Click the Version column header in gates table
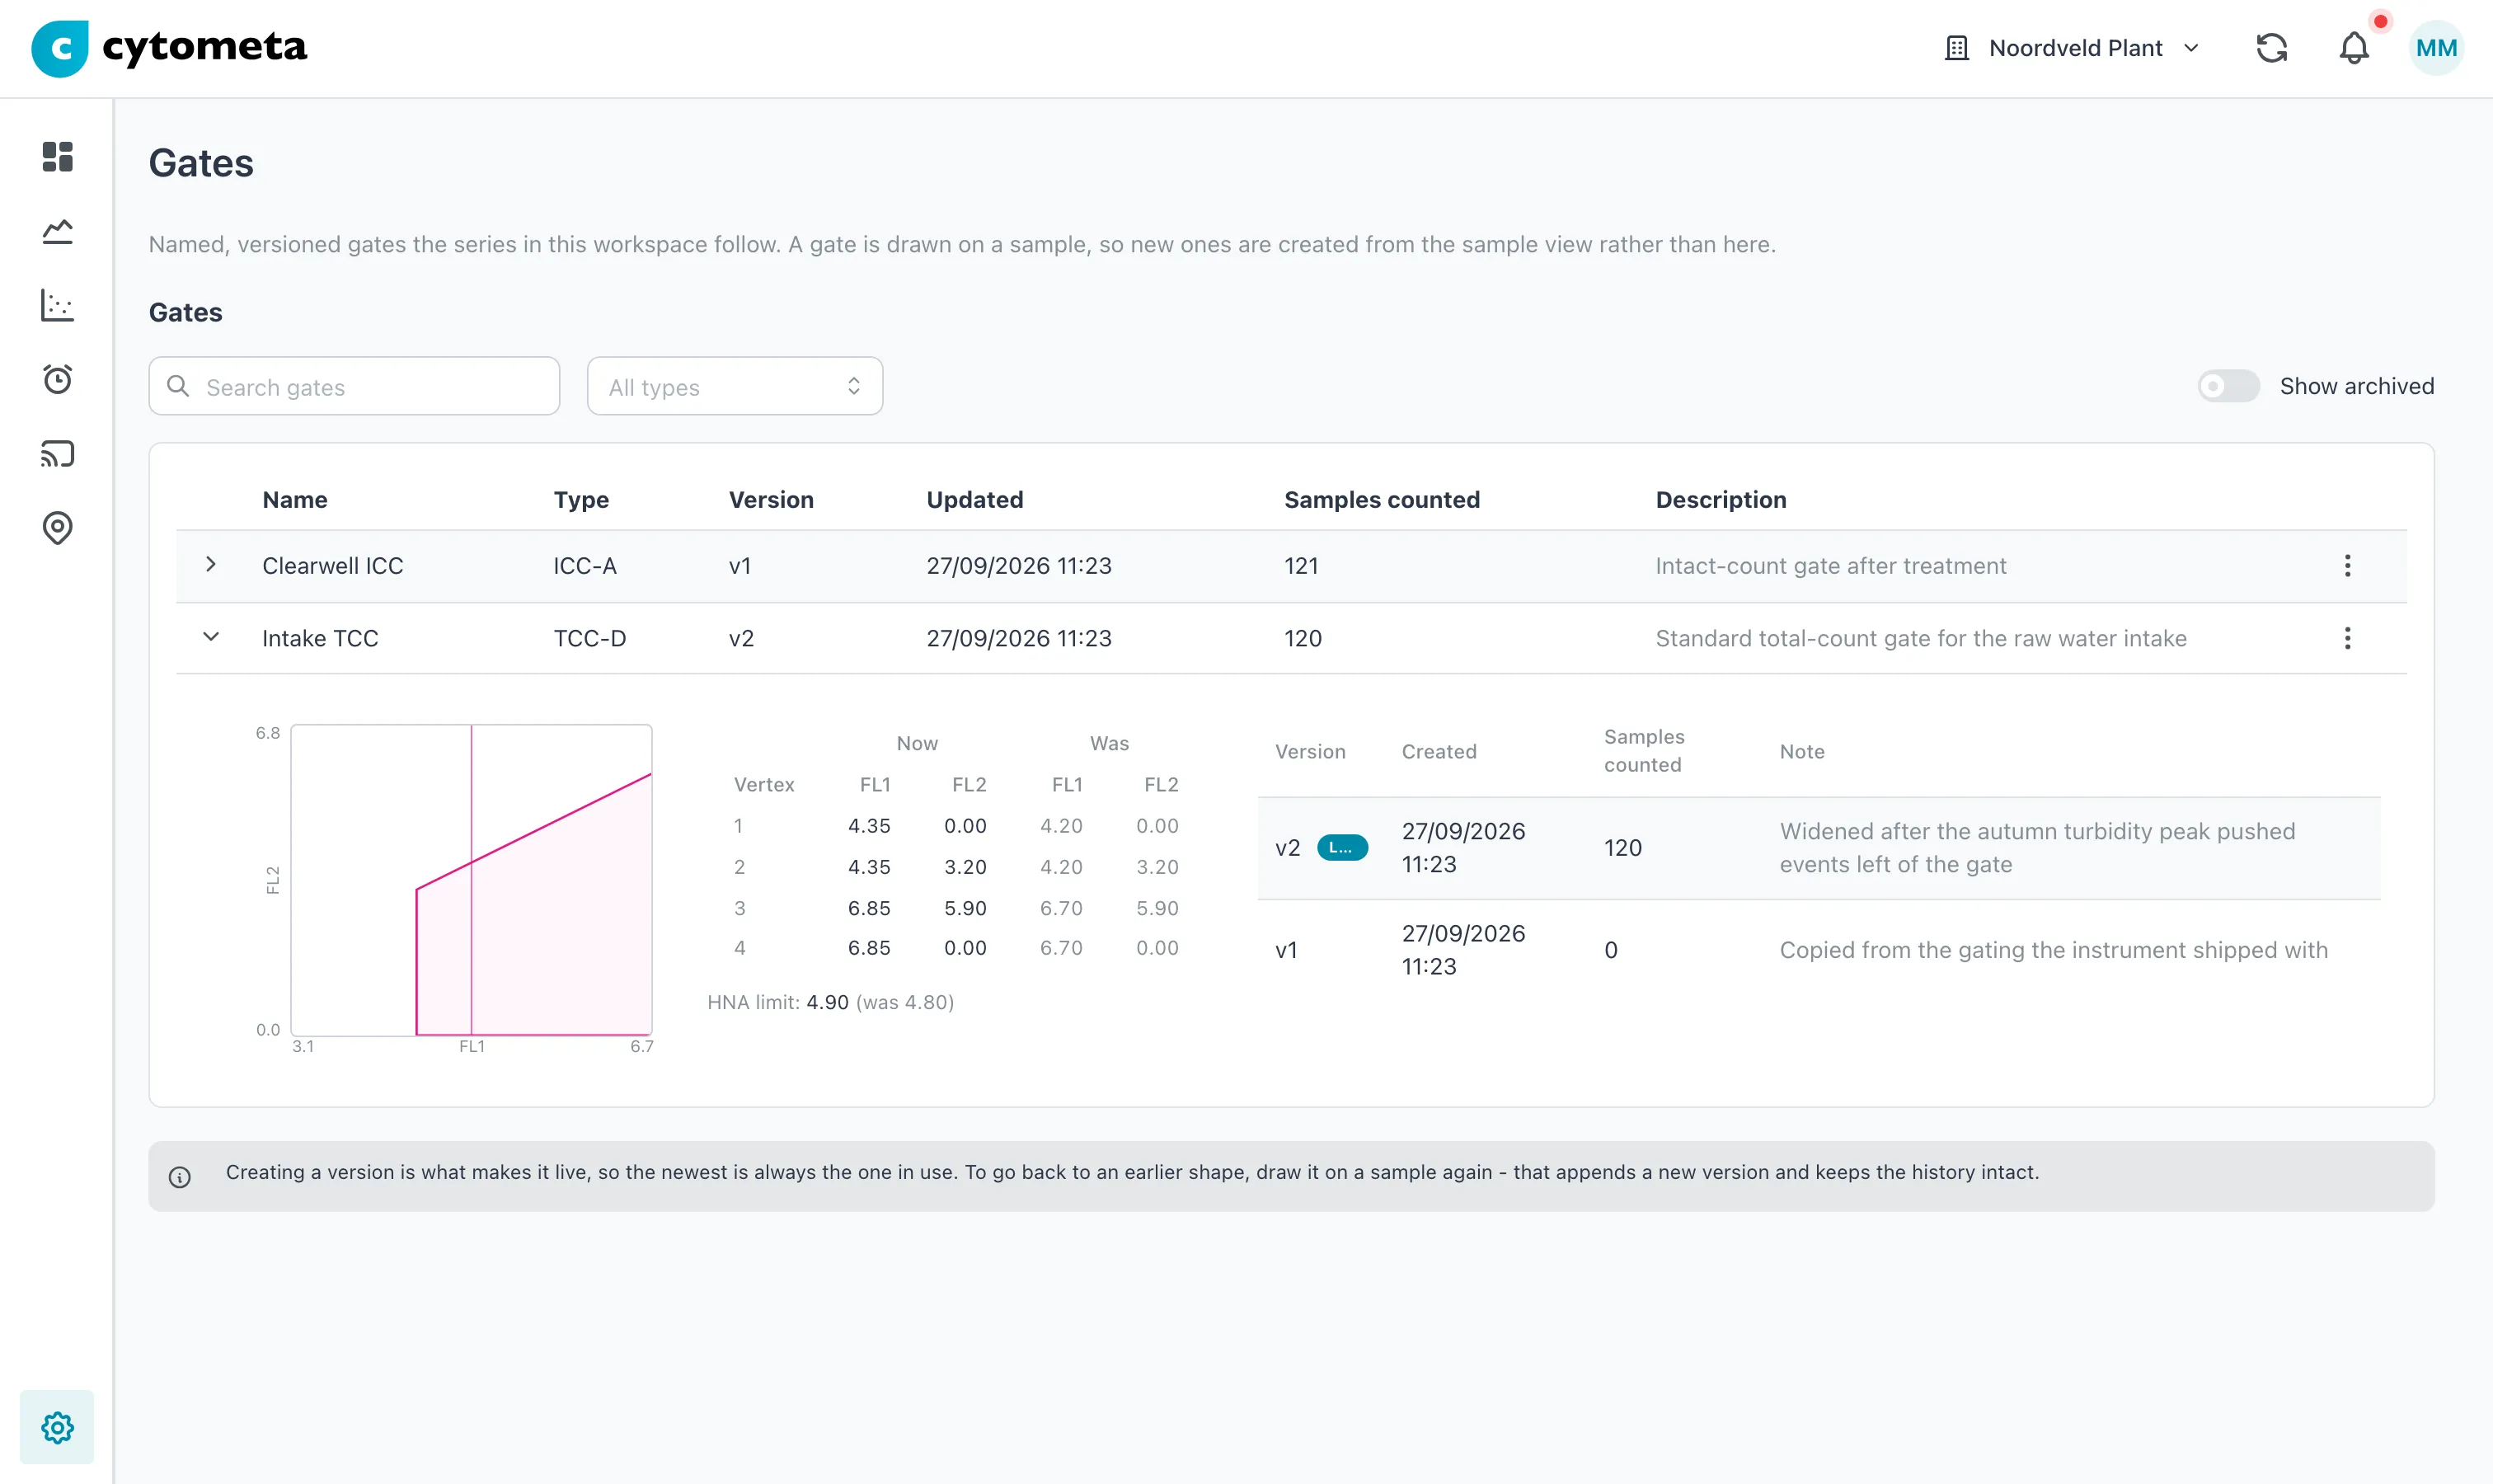Viewport: 2493px width, 1484px height. (x=771, y=500)
